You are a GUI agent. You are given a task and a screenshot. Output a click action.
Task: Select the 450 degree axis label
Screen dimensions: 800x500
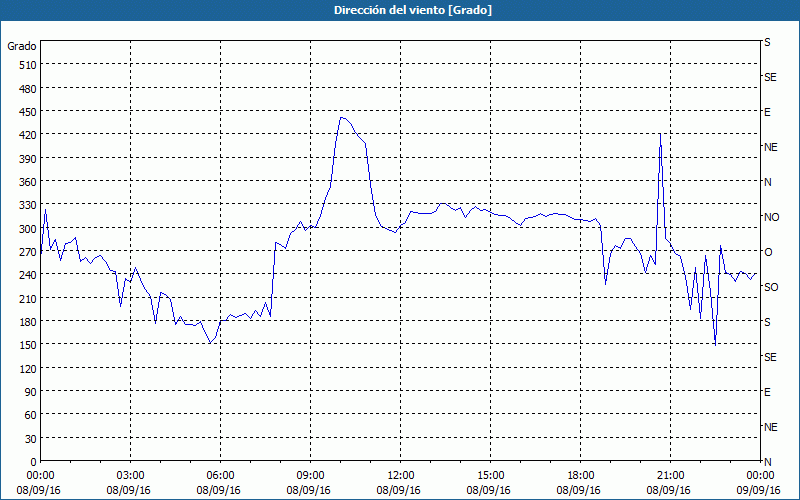tap(29, 112)
